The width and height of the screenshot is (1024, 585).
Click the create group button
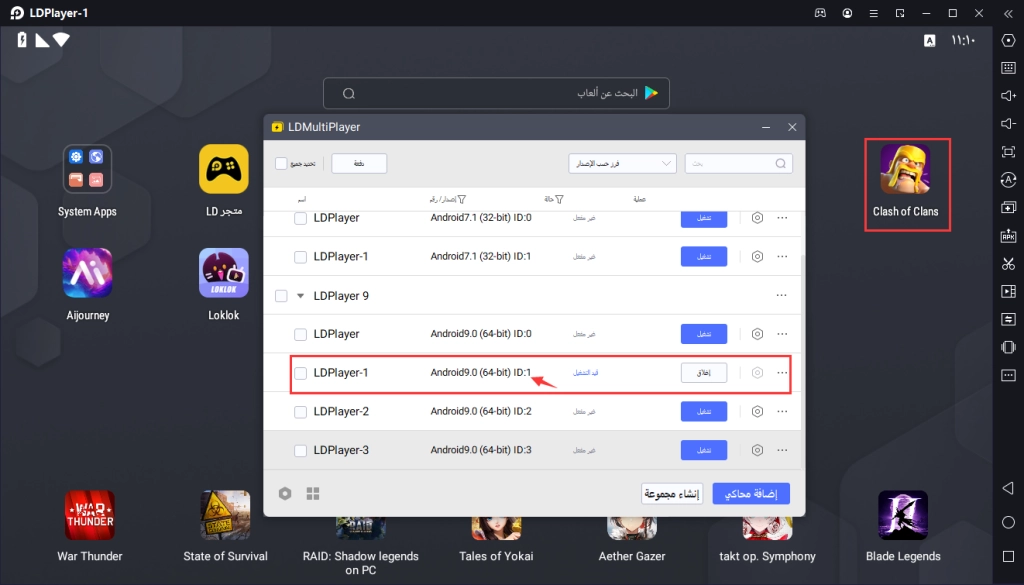coord(672,494)
